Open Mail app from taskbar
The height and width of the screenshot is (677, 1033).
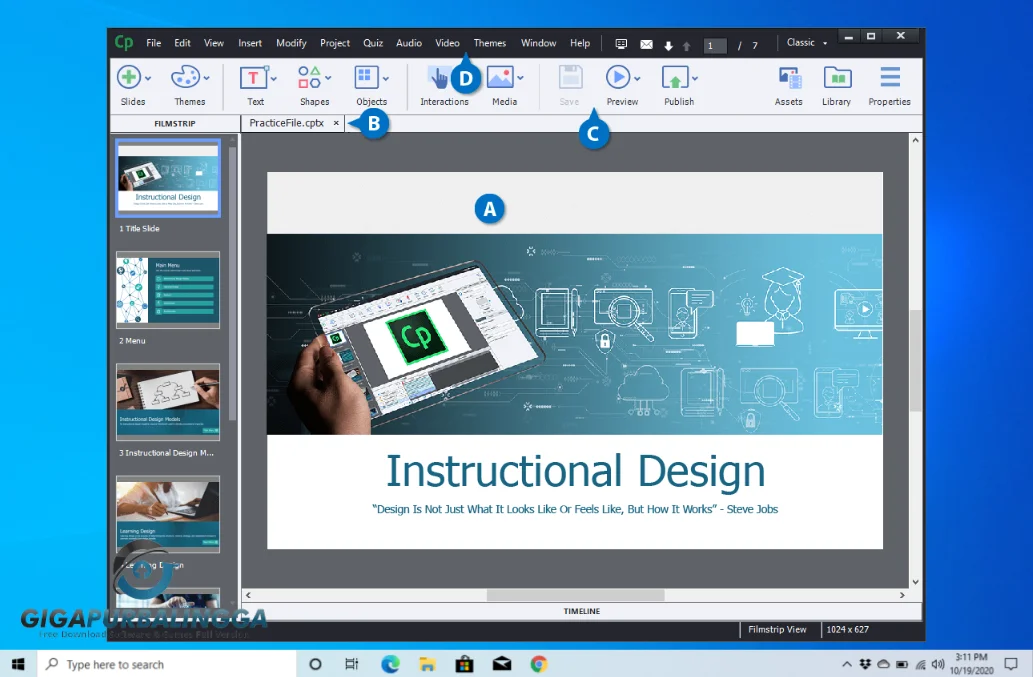point(502,664)
